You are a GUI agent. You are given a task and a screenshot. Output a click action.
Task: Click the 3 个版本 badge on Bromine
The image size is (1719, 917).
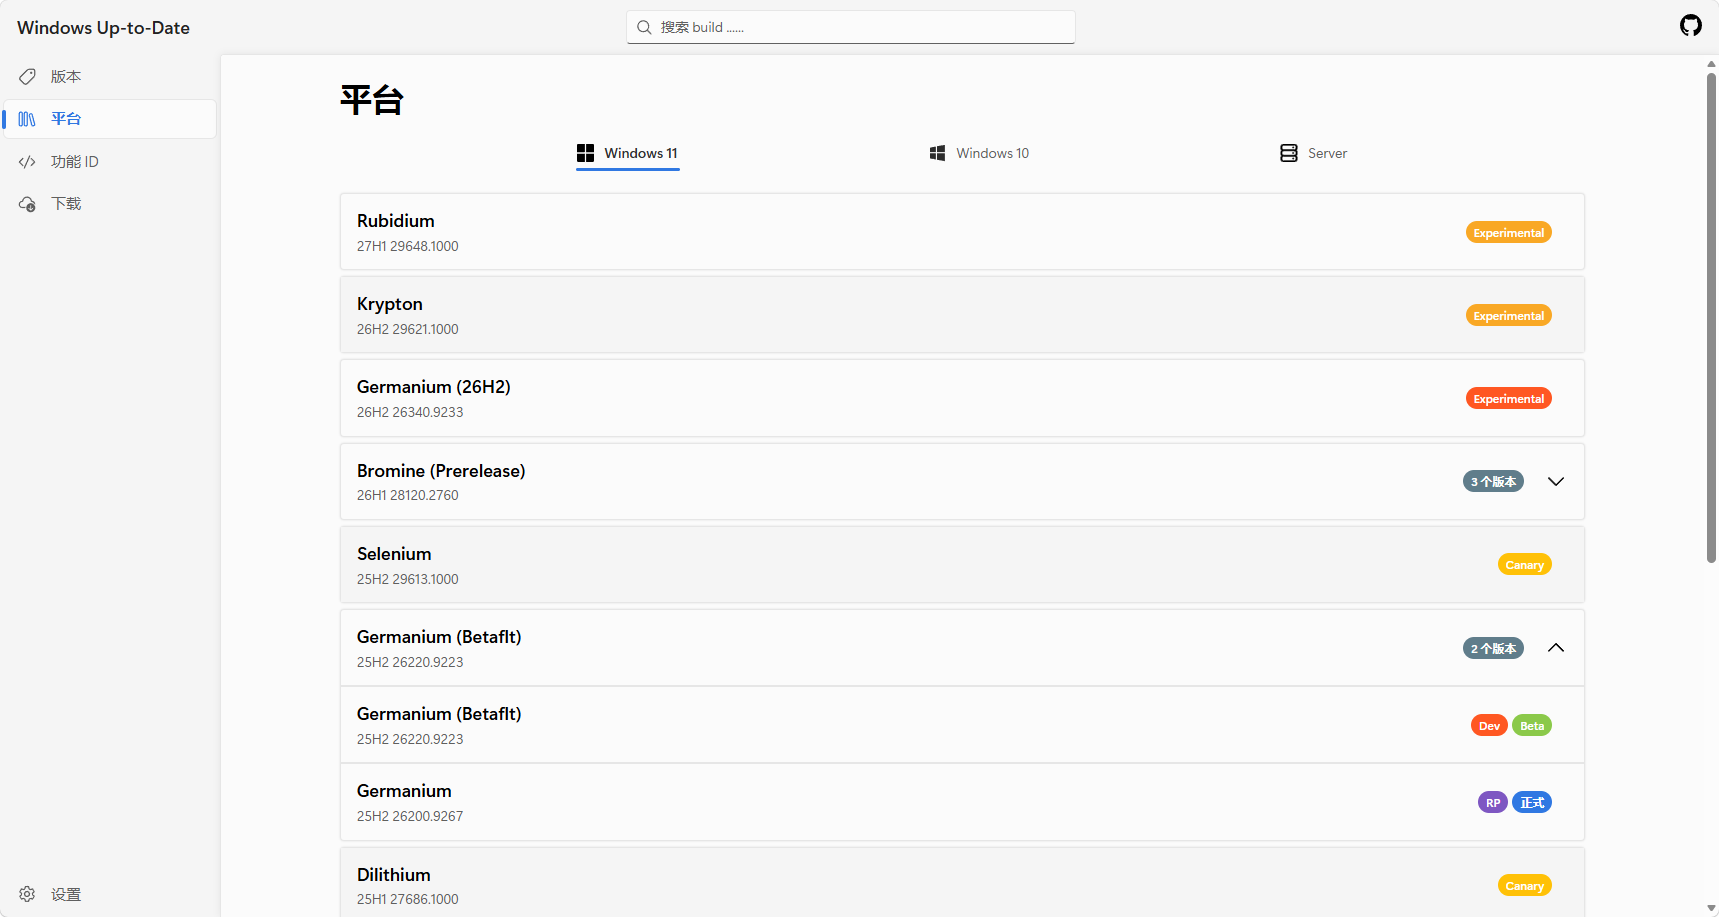tap(1493, 481)
